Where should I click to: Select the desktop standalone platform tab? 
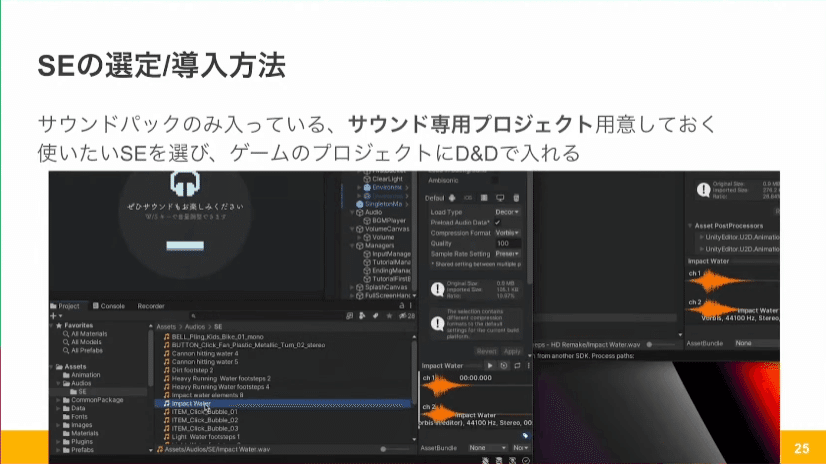(x=500, y=198)
